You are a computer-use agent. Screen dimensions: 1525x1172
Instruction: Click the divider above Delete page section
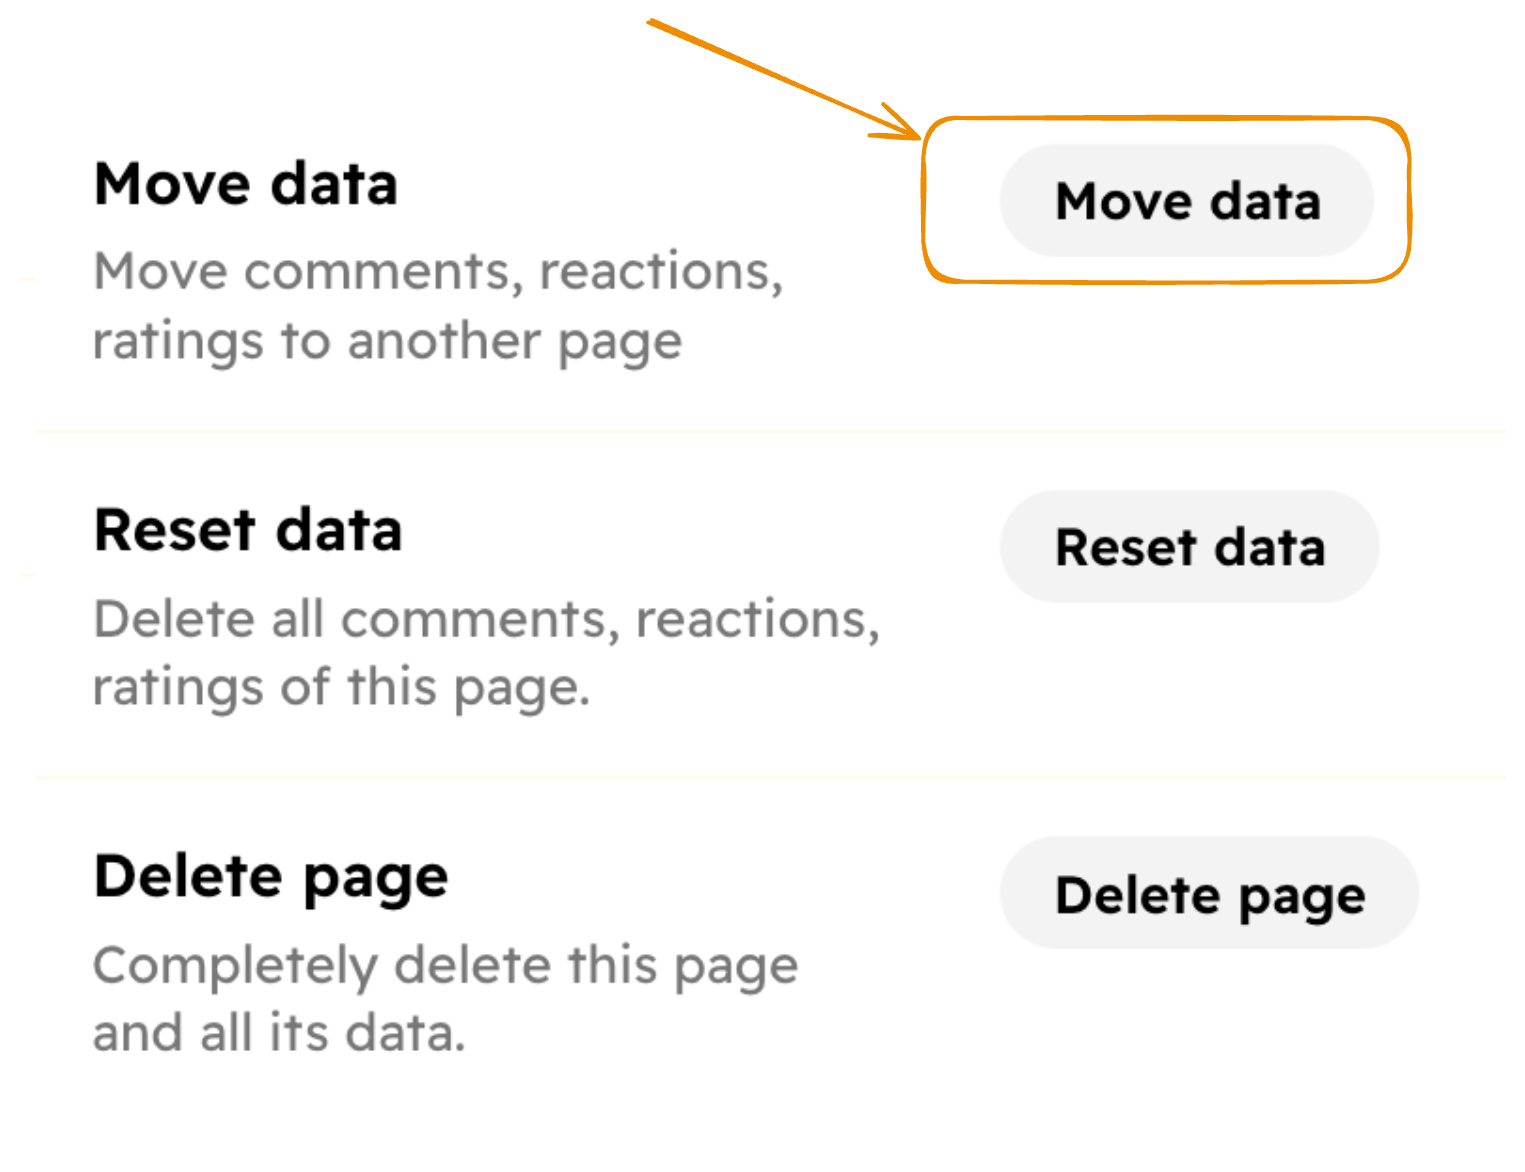(x=760, y=776)
